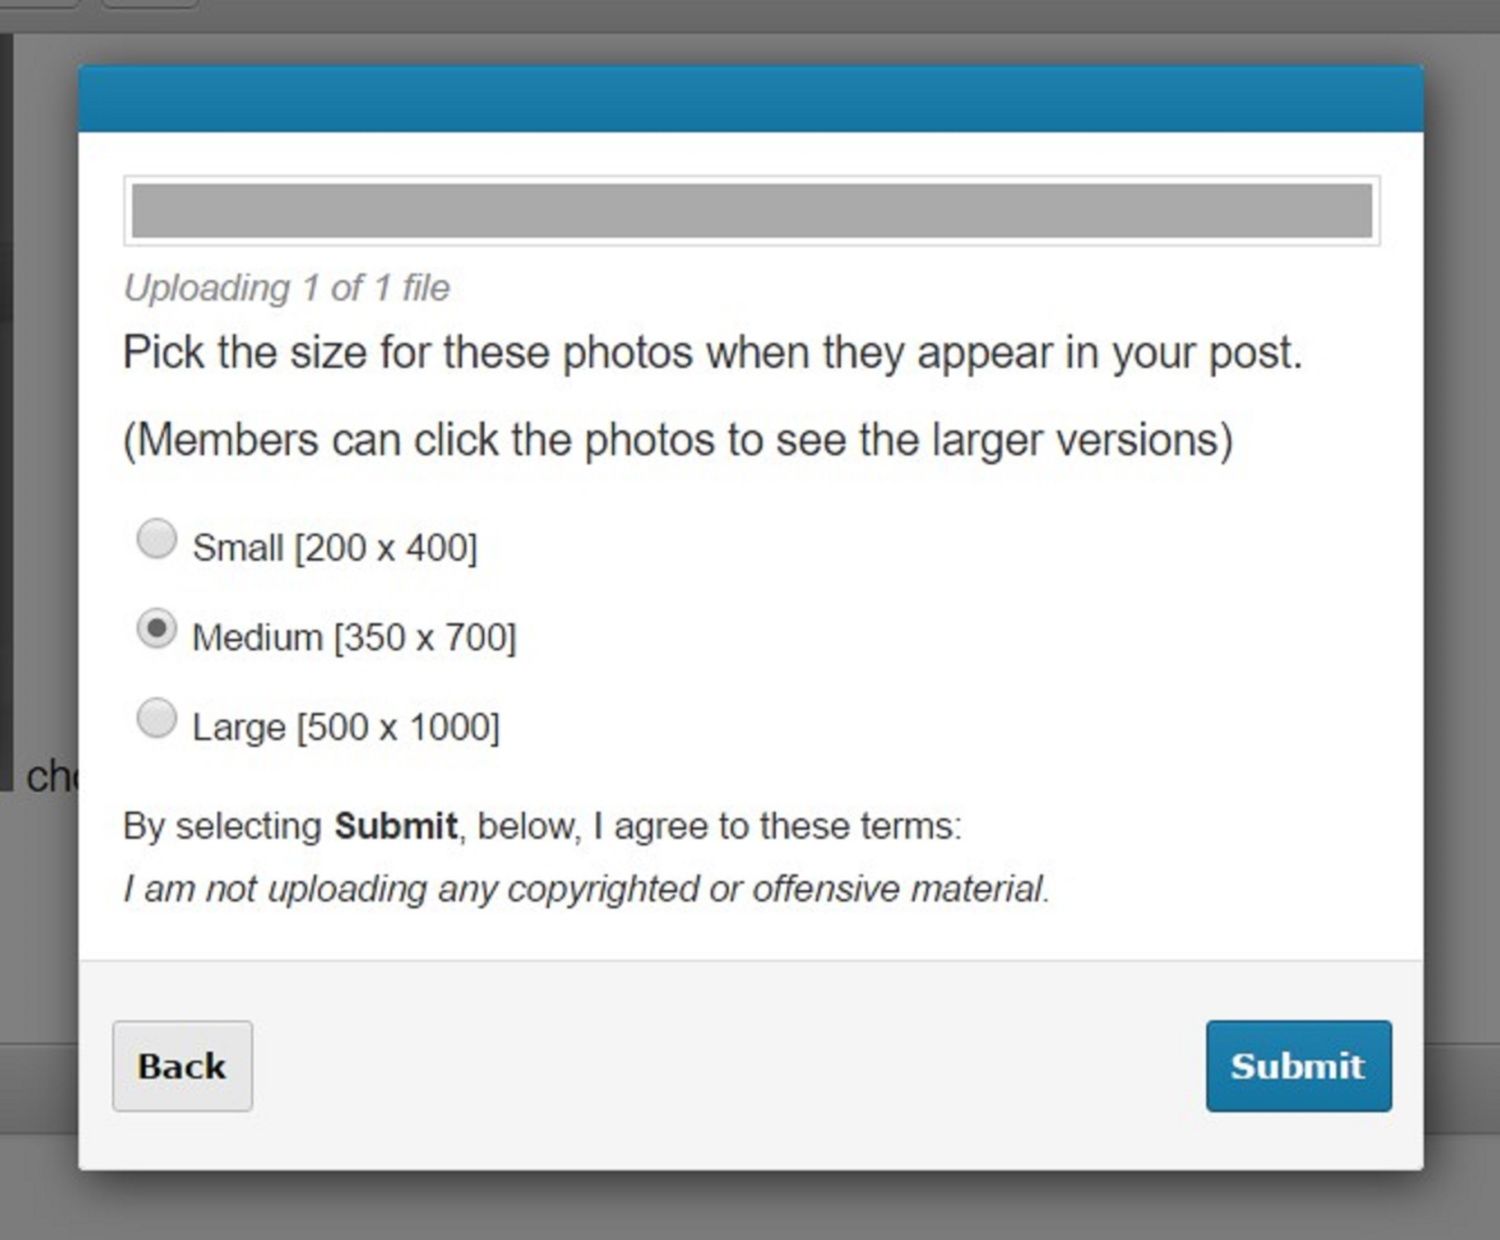Choose the Large [500 x 1000] radio option

[156, 718]
